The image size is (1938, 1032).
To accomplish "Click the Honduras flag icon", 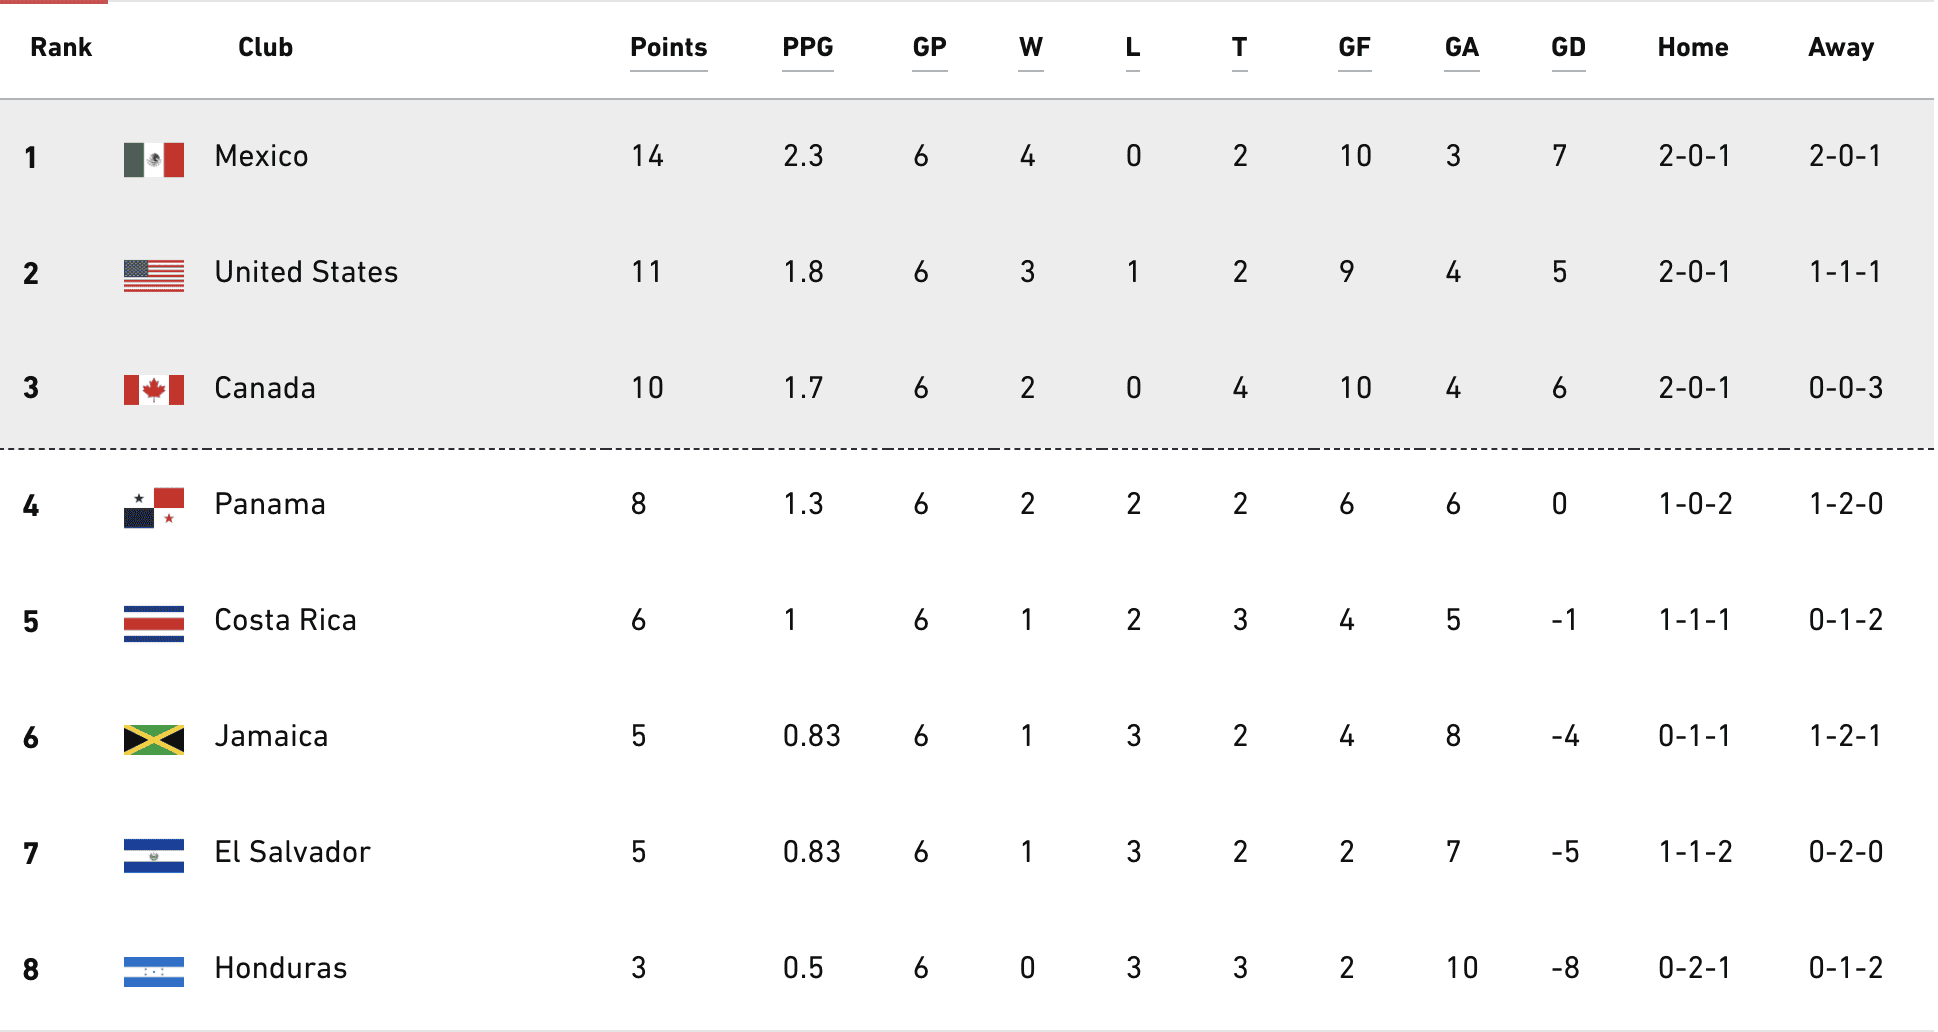I will [x=154, y=971].
